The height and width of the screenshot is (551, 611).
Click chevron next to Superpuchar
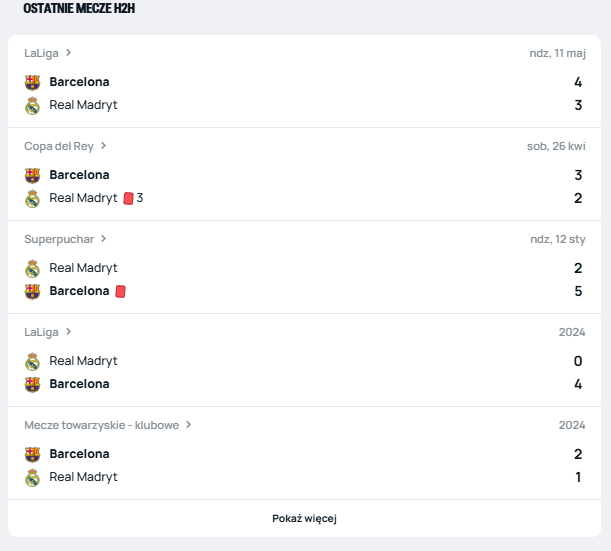click(103, 239)
